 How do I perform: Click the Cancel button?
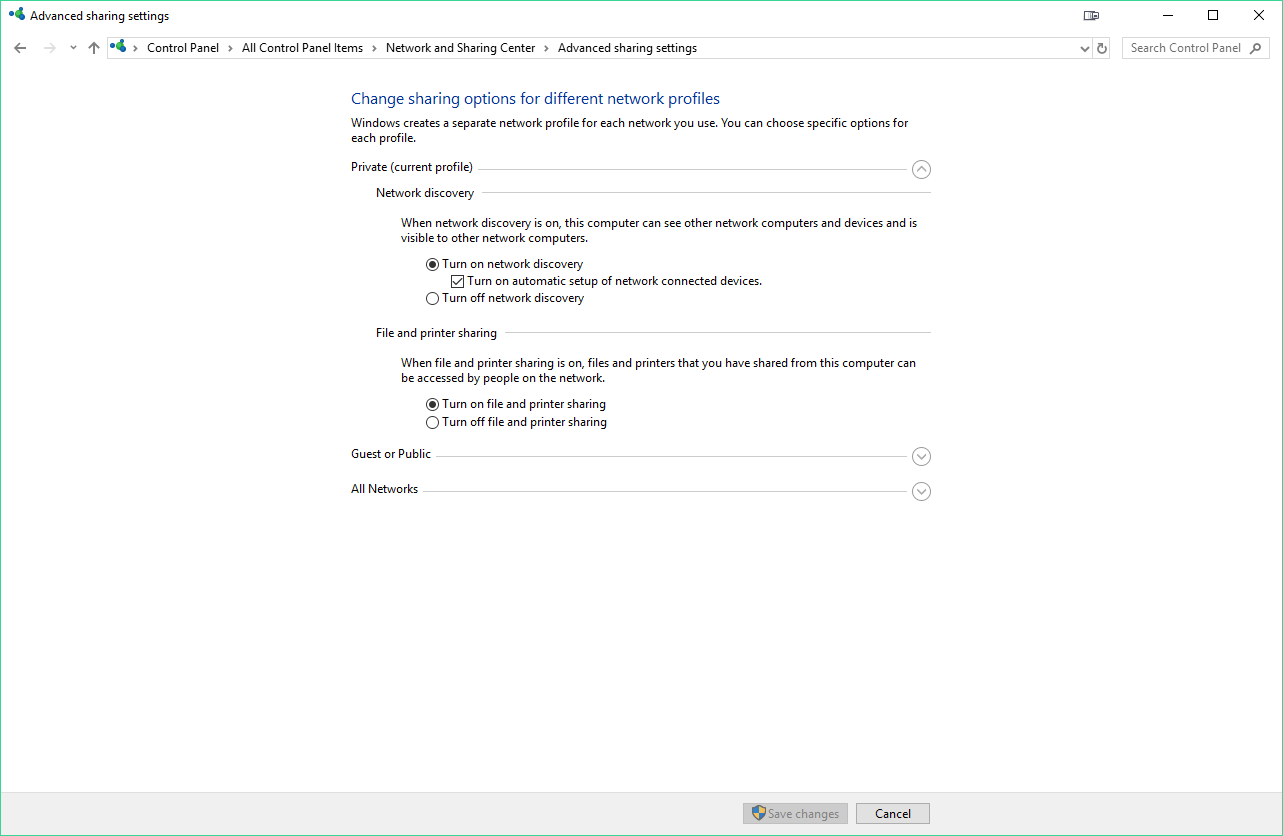pyautogui.click(x=893, y=814)
